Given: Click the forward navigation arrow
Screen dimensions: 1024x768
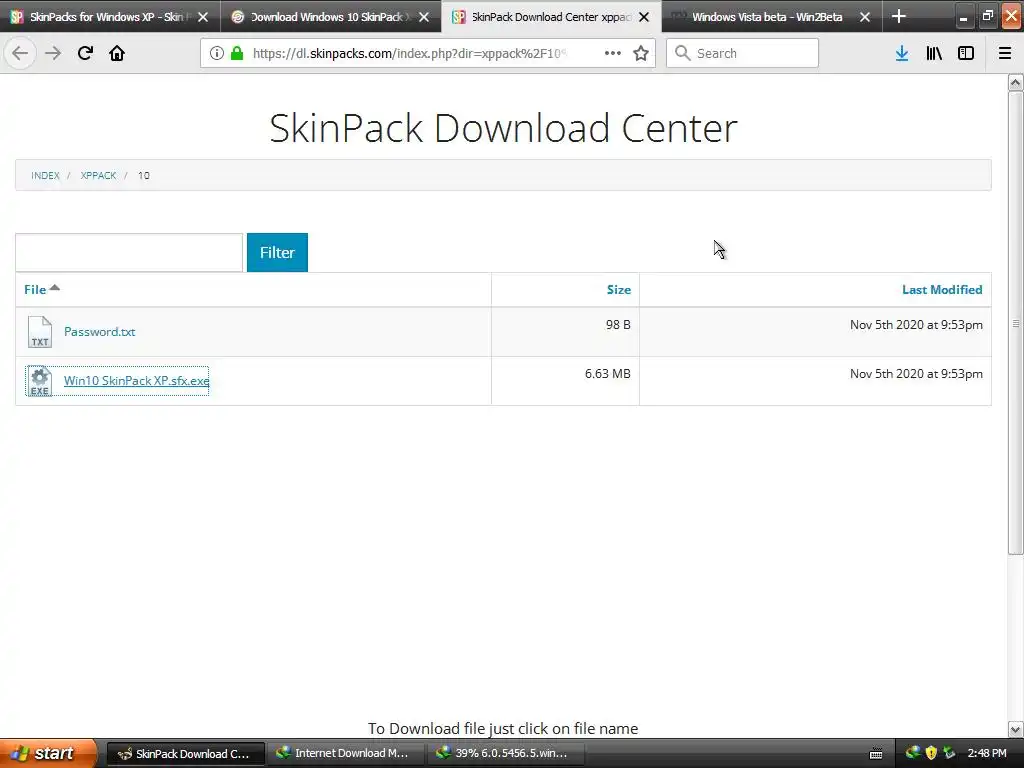Looking at the screenshot, I should click(x=53, y=53).
